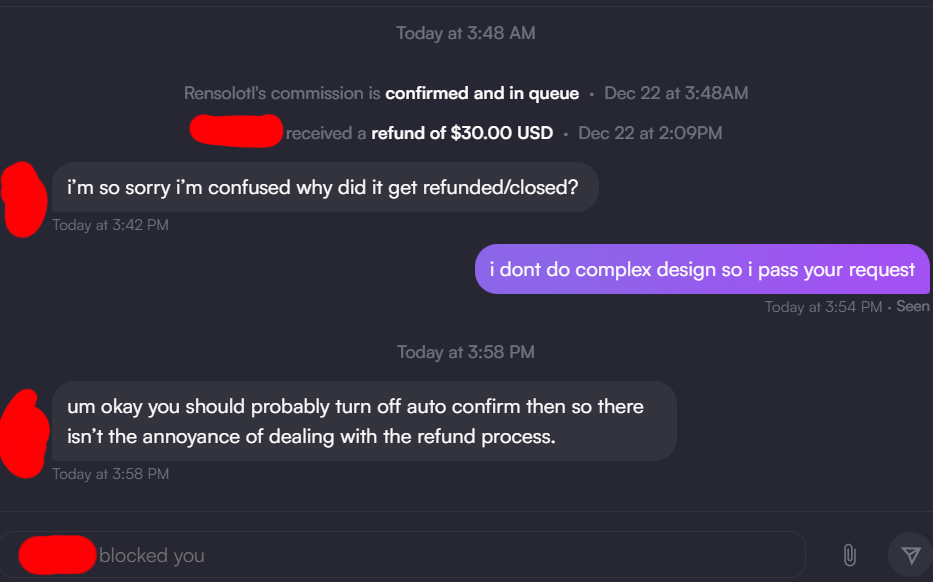Select the "why did it get refunded/closed" message
This screenshot has height=582, width=933.
(x=323, y=187)
